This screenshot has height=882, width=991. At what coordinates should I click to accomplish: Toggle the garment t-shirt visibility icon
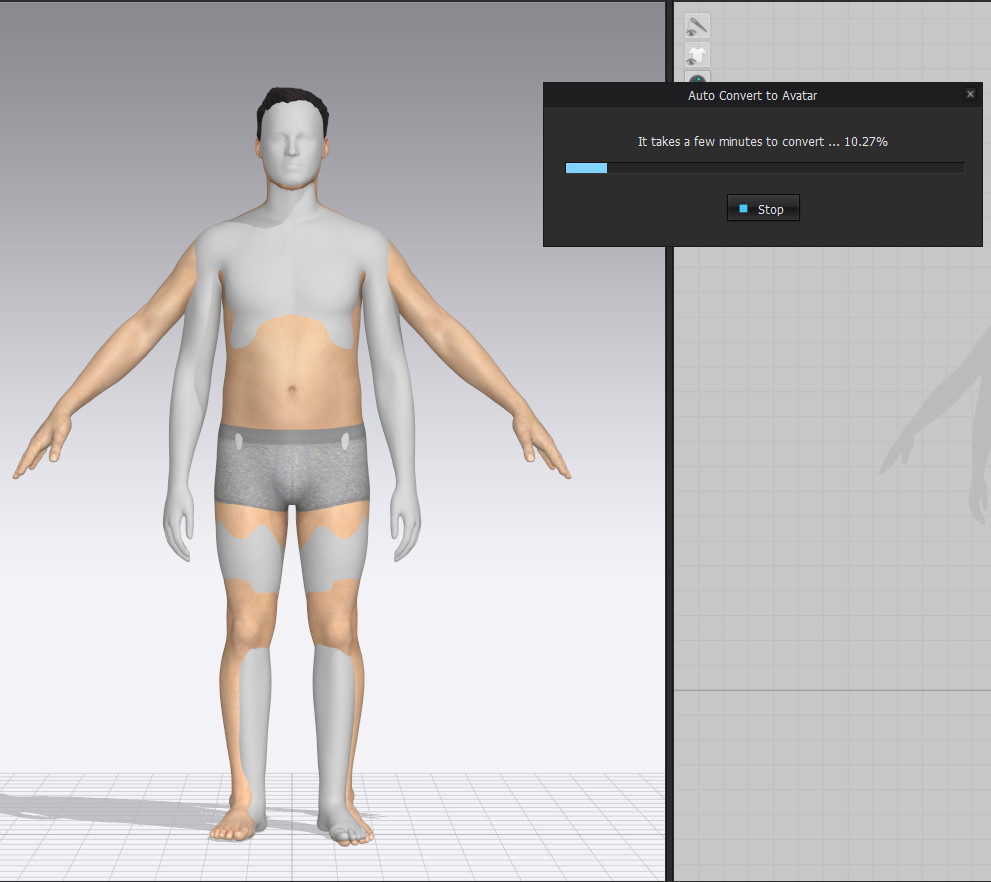tap(696, 55)
